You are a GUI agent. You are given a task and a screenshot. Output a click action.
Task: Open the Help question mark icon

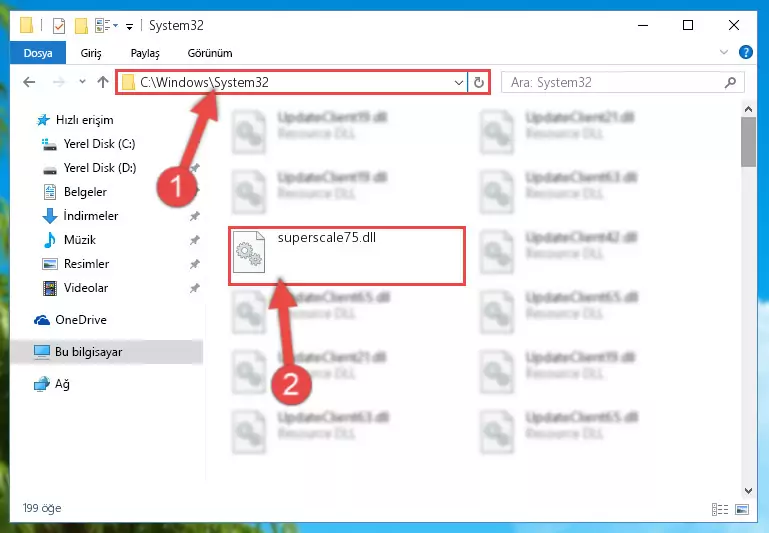745,52
